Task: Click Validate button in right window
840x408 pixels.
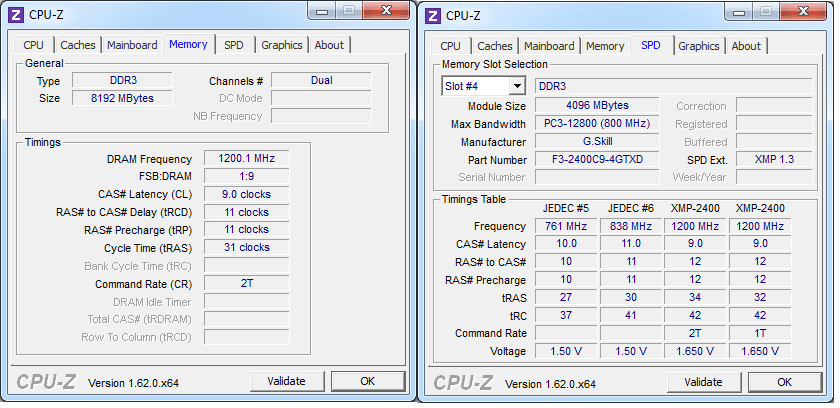Action: pos(703,382)
